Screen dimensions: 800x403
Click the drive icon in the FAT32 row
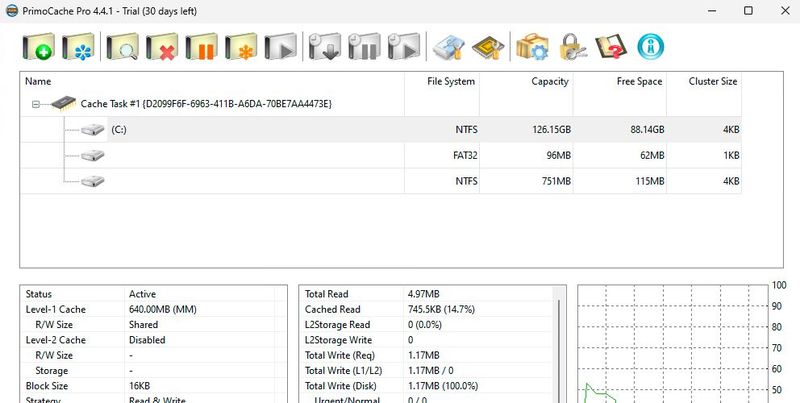pyautogui.click(x=92, y=155)
